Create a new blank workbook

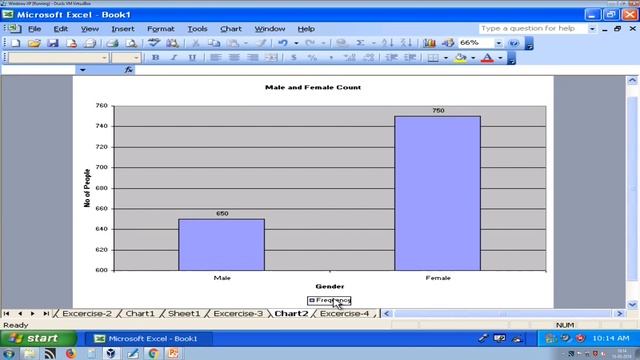16,43
